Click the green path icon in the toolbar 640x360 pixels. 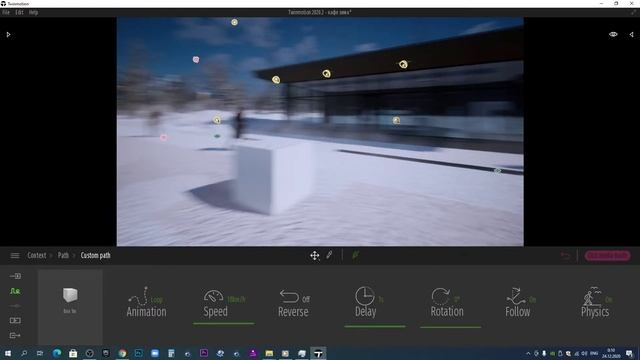point(356,255)
